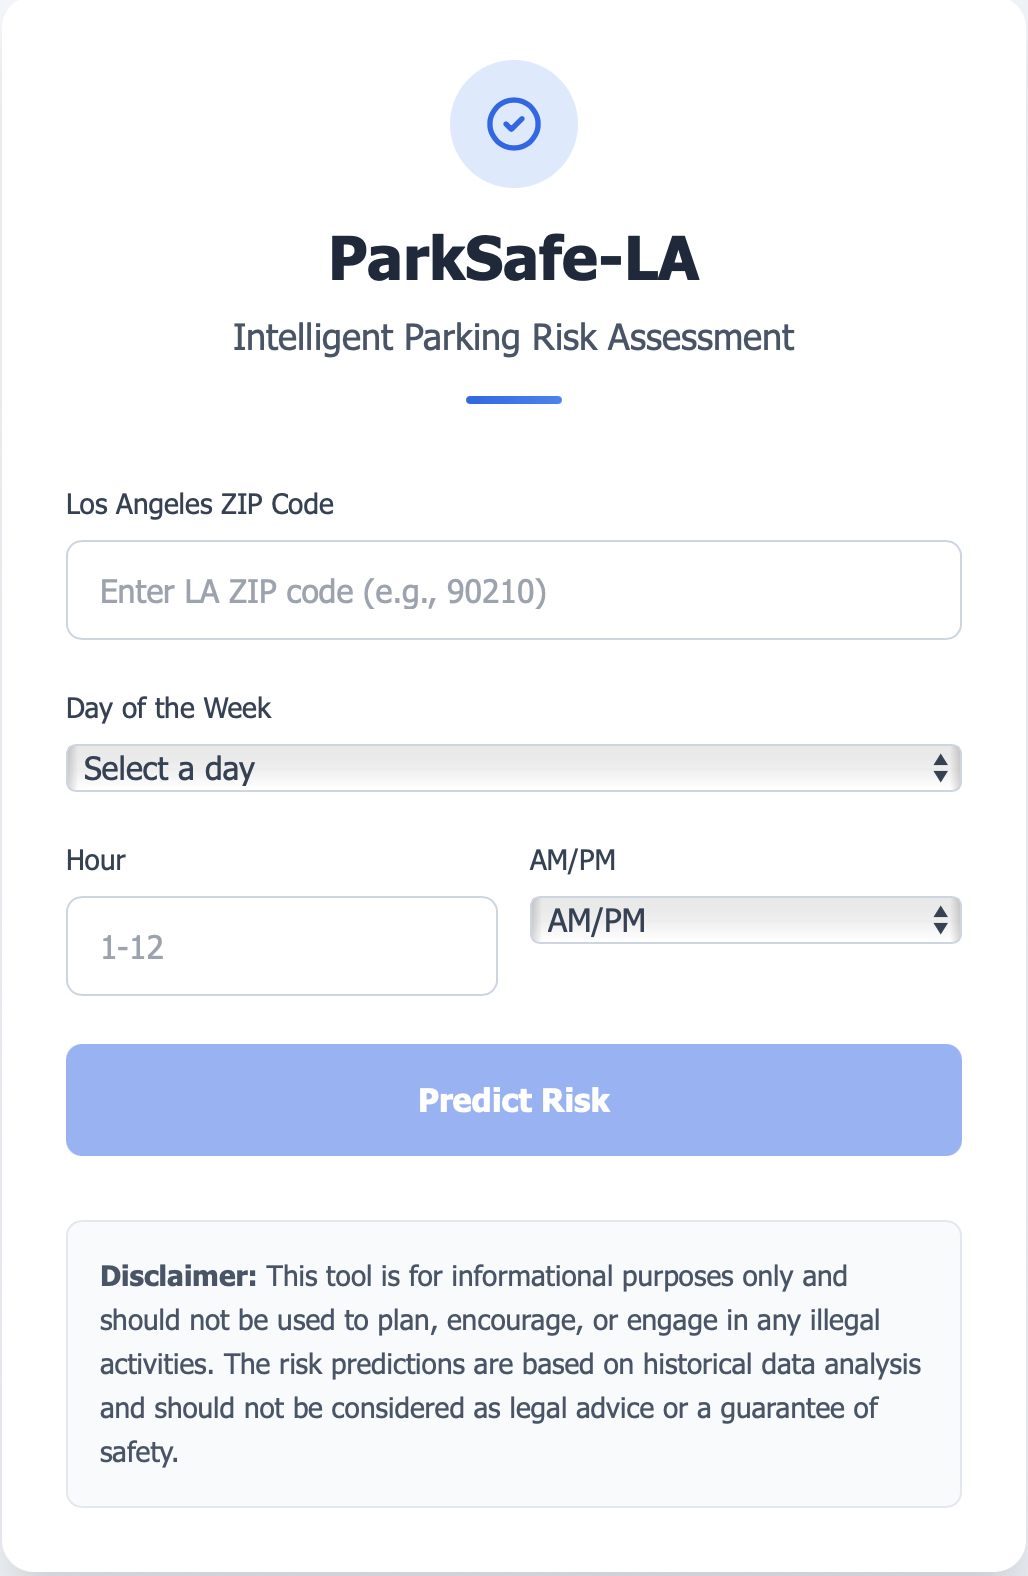Click the arrows on the AM/PM selector
Screen dimensions: 1028x1576
[940, 920]
